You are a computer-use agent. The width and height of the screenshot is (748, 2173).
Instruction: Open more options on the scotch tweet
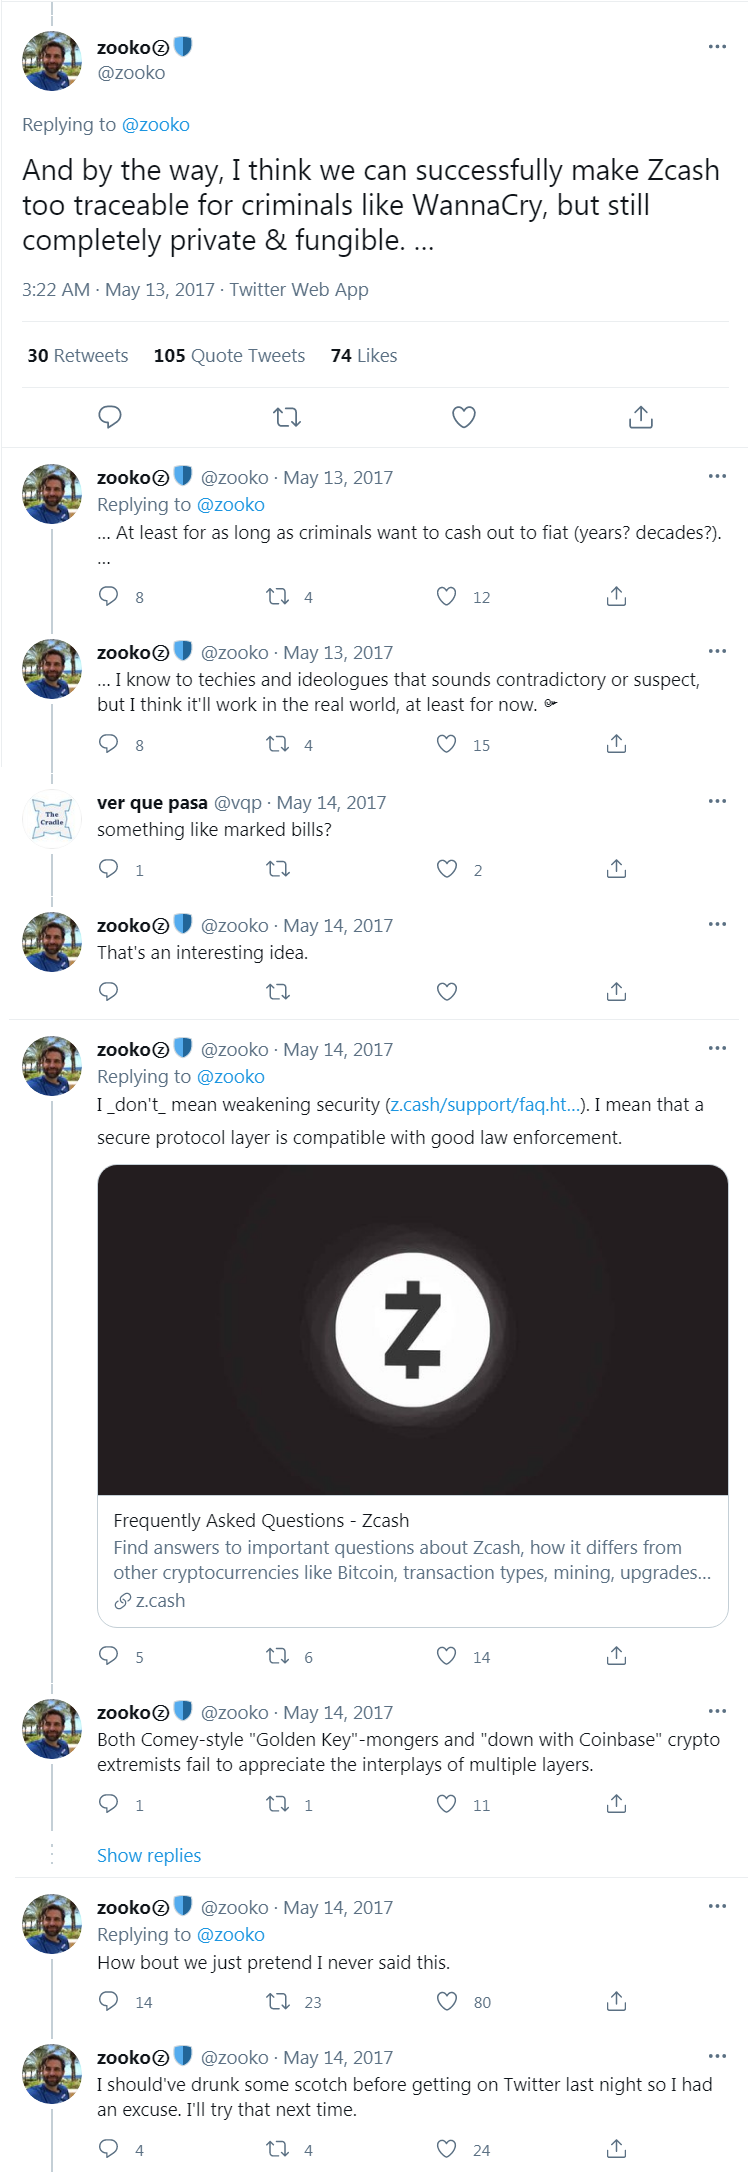pyautogui.click(x=717, y=2056)
